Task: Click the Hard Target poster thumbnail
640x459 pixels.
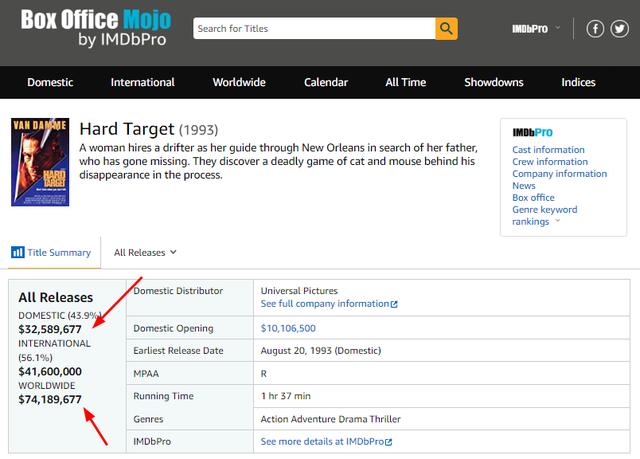Action: point(40,162)
